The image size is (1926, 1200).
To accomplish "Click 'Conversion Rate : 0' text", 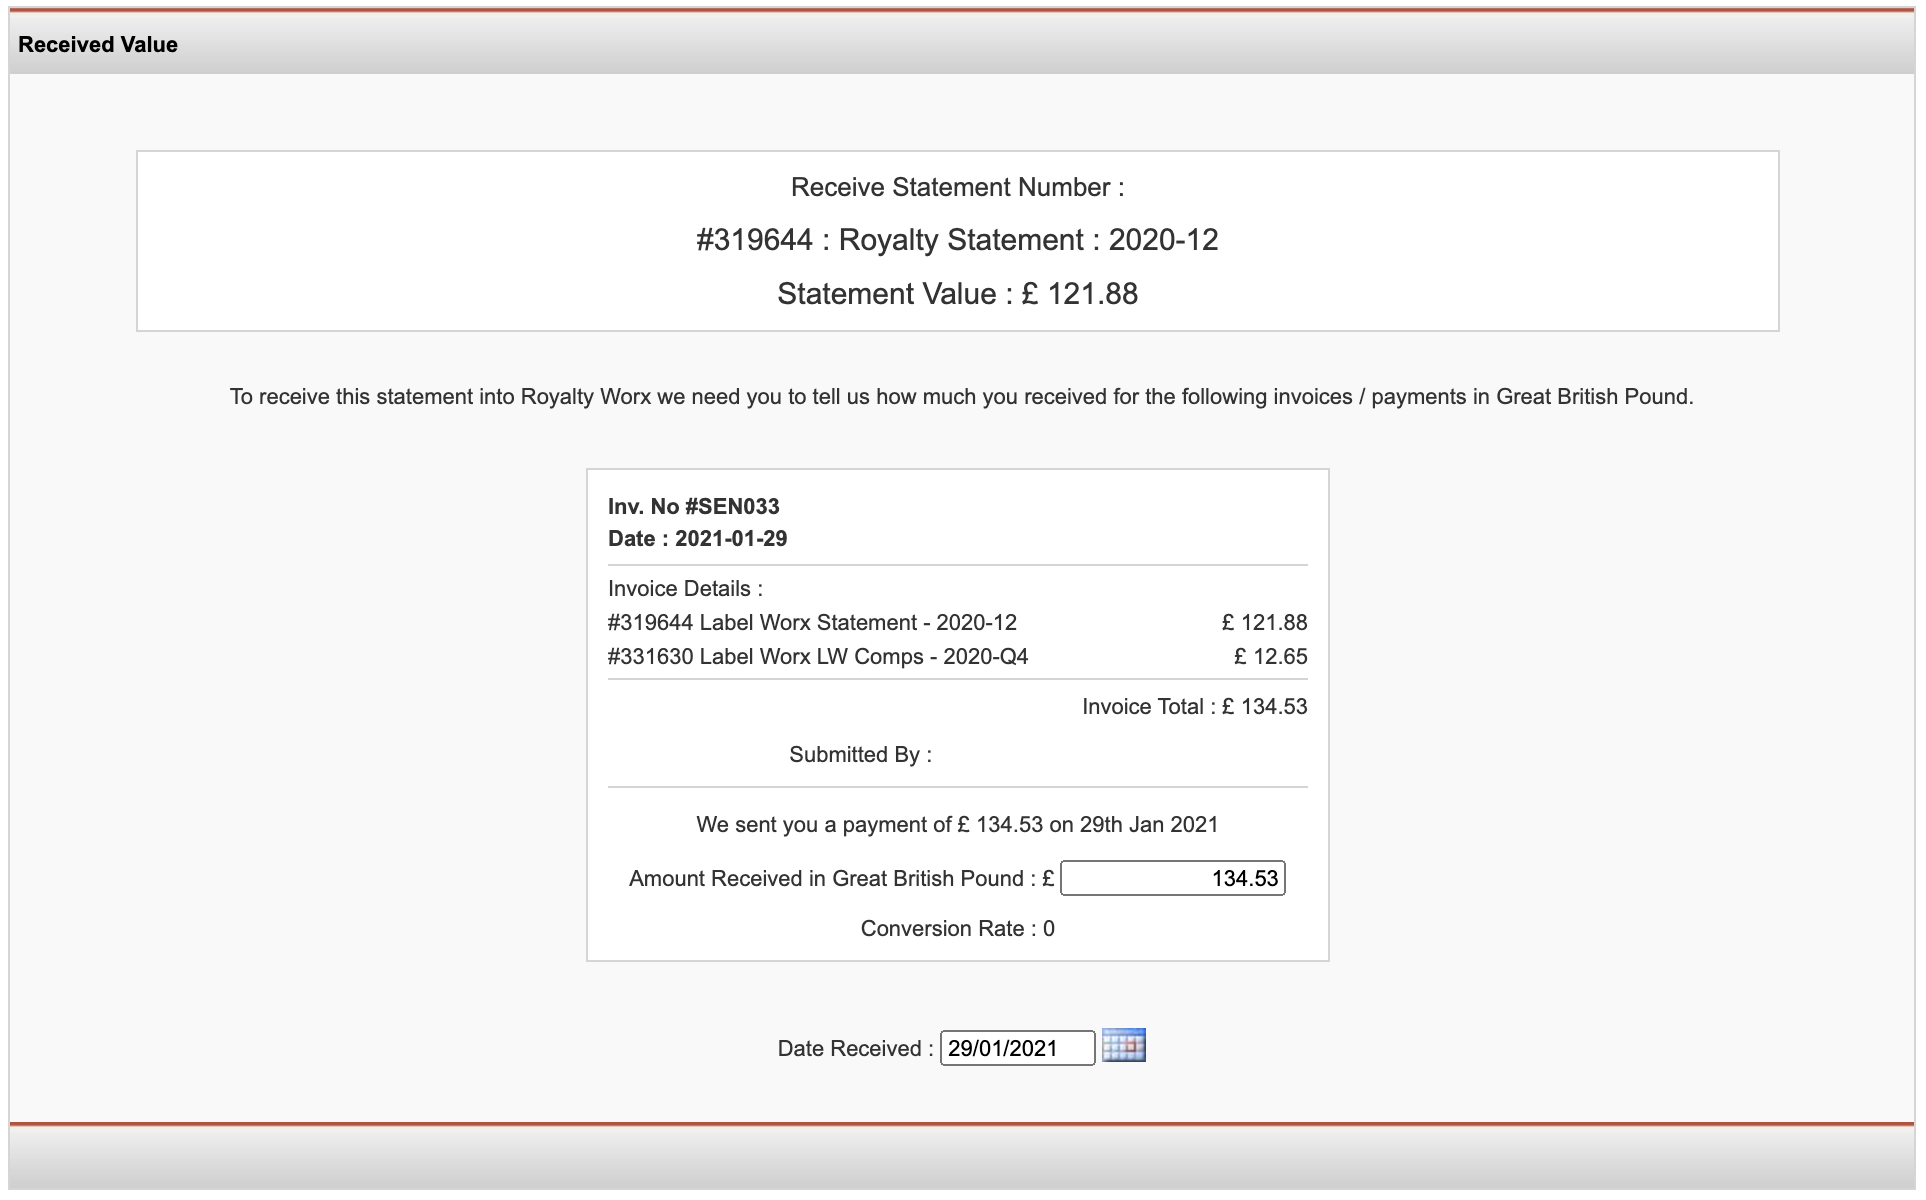I will [x=957, y=929].
